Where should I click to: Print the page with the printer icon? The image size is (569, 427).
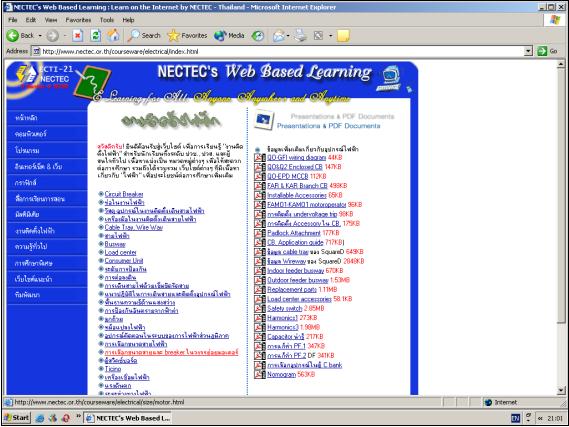[300, 36]
